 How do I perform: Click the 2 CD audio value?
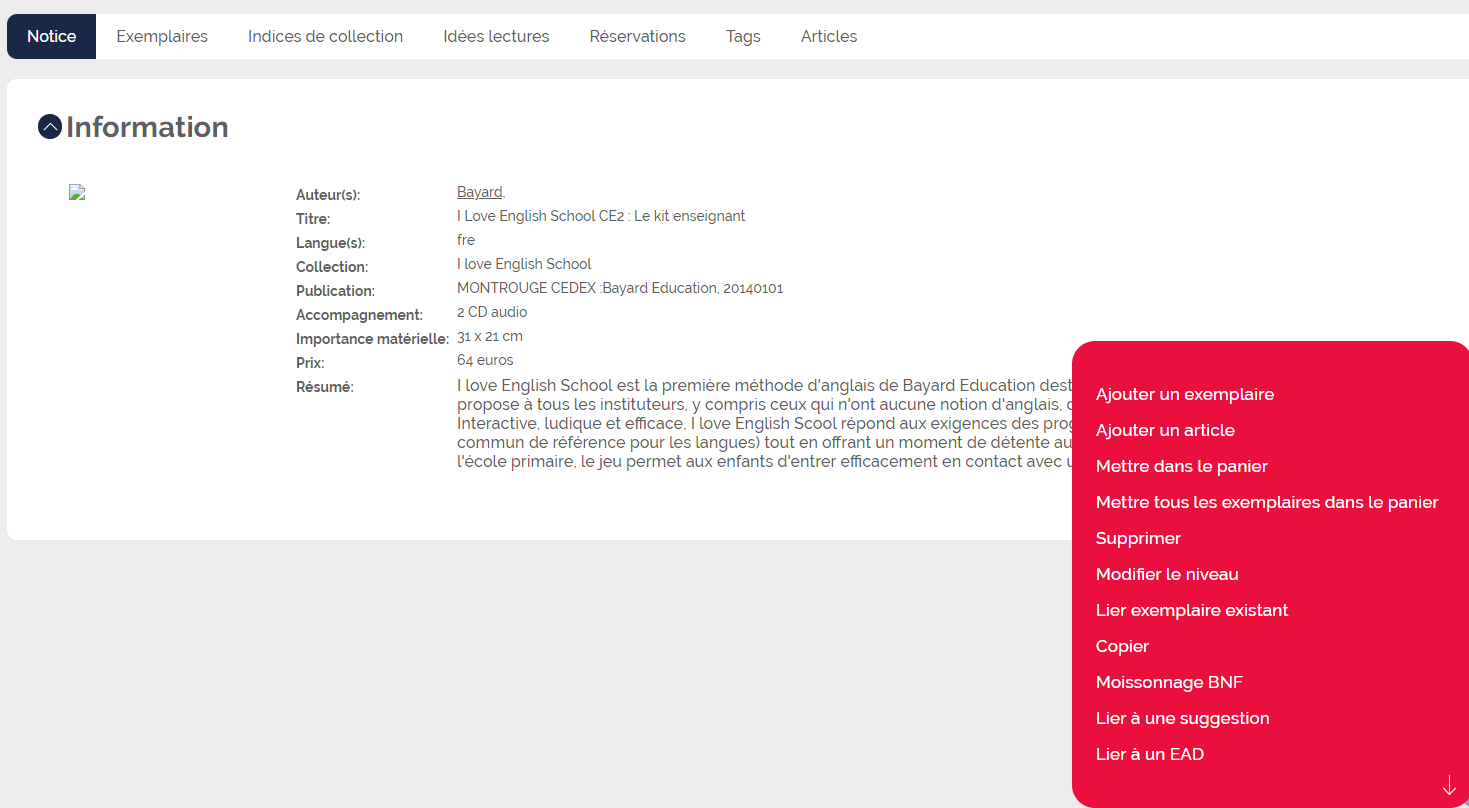coord(492,312)
